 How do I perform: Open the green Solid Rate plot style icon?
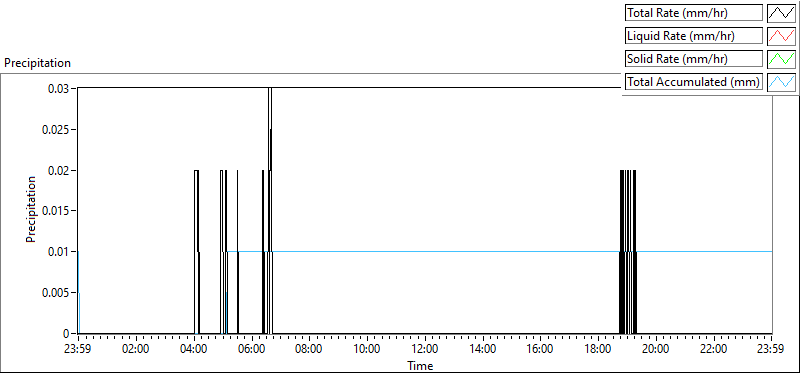pos(782,59)
